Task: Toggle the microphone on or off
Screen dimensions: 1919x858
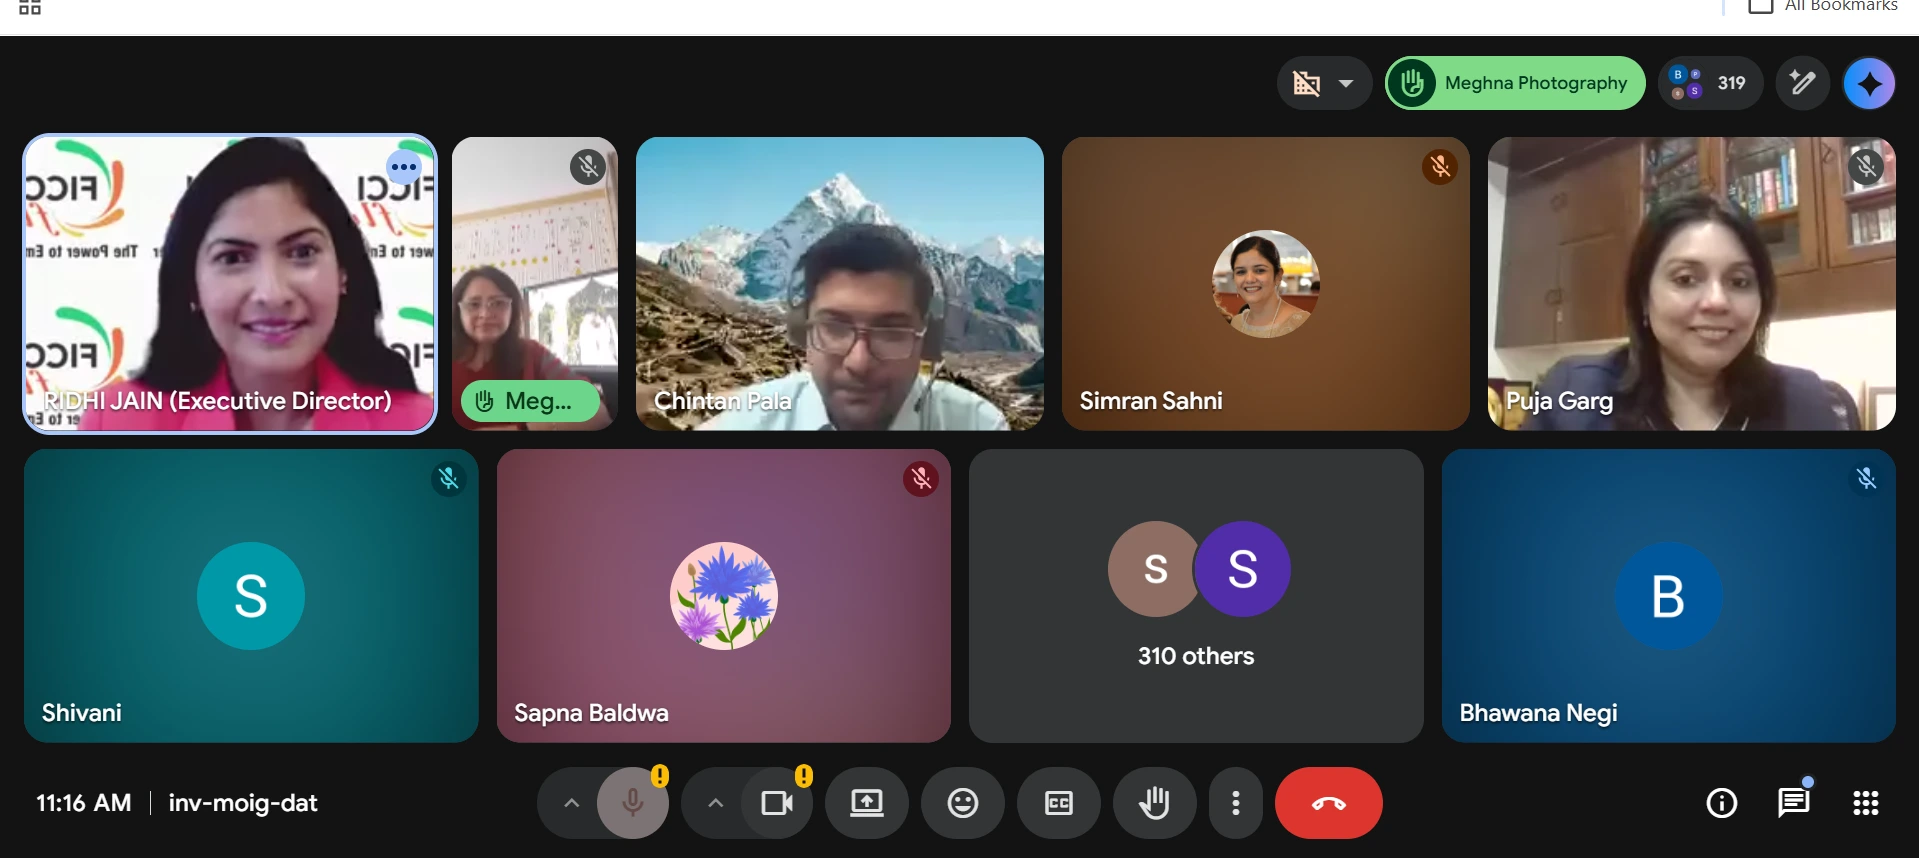Action: click(633, 803)
